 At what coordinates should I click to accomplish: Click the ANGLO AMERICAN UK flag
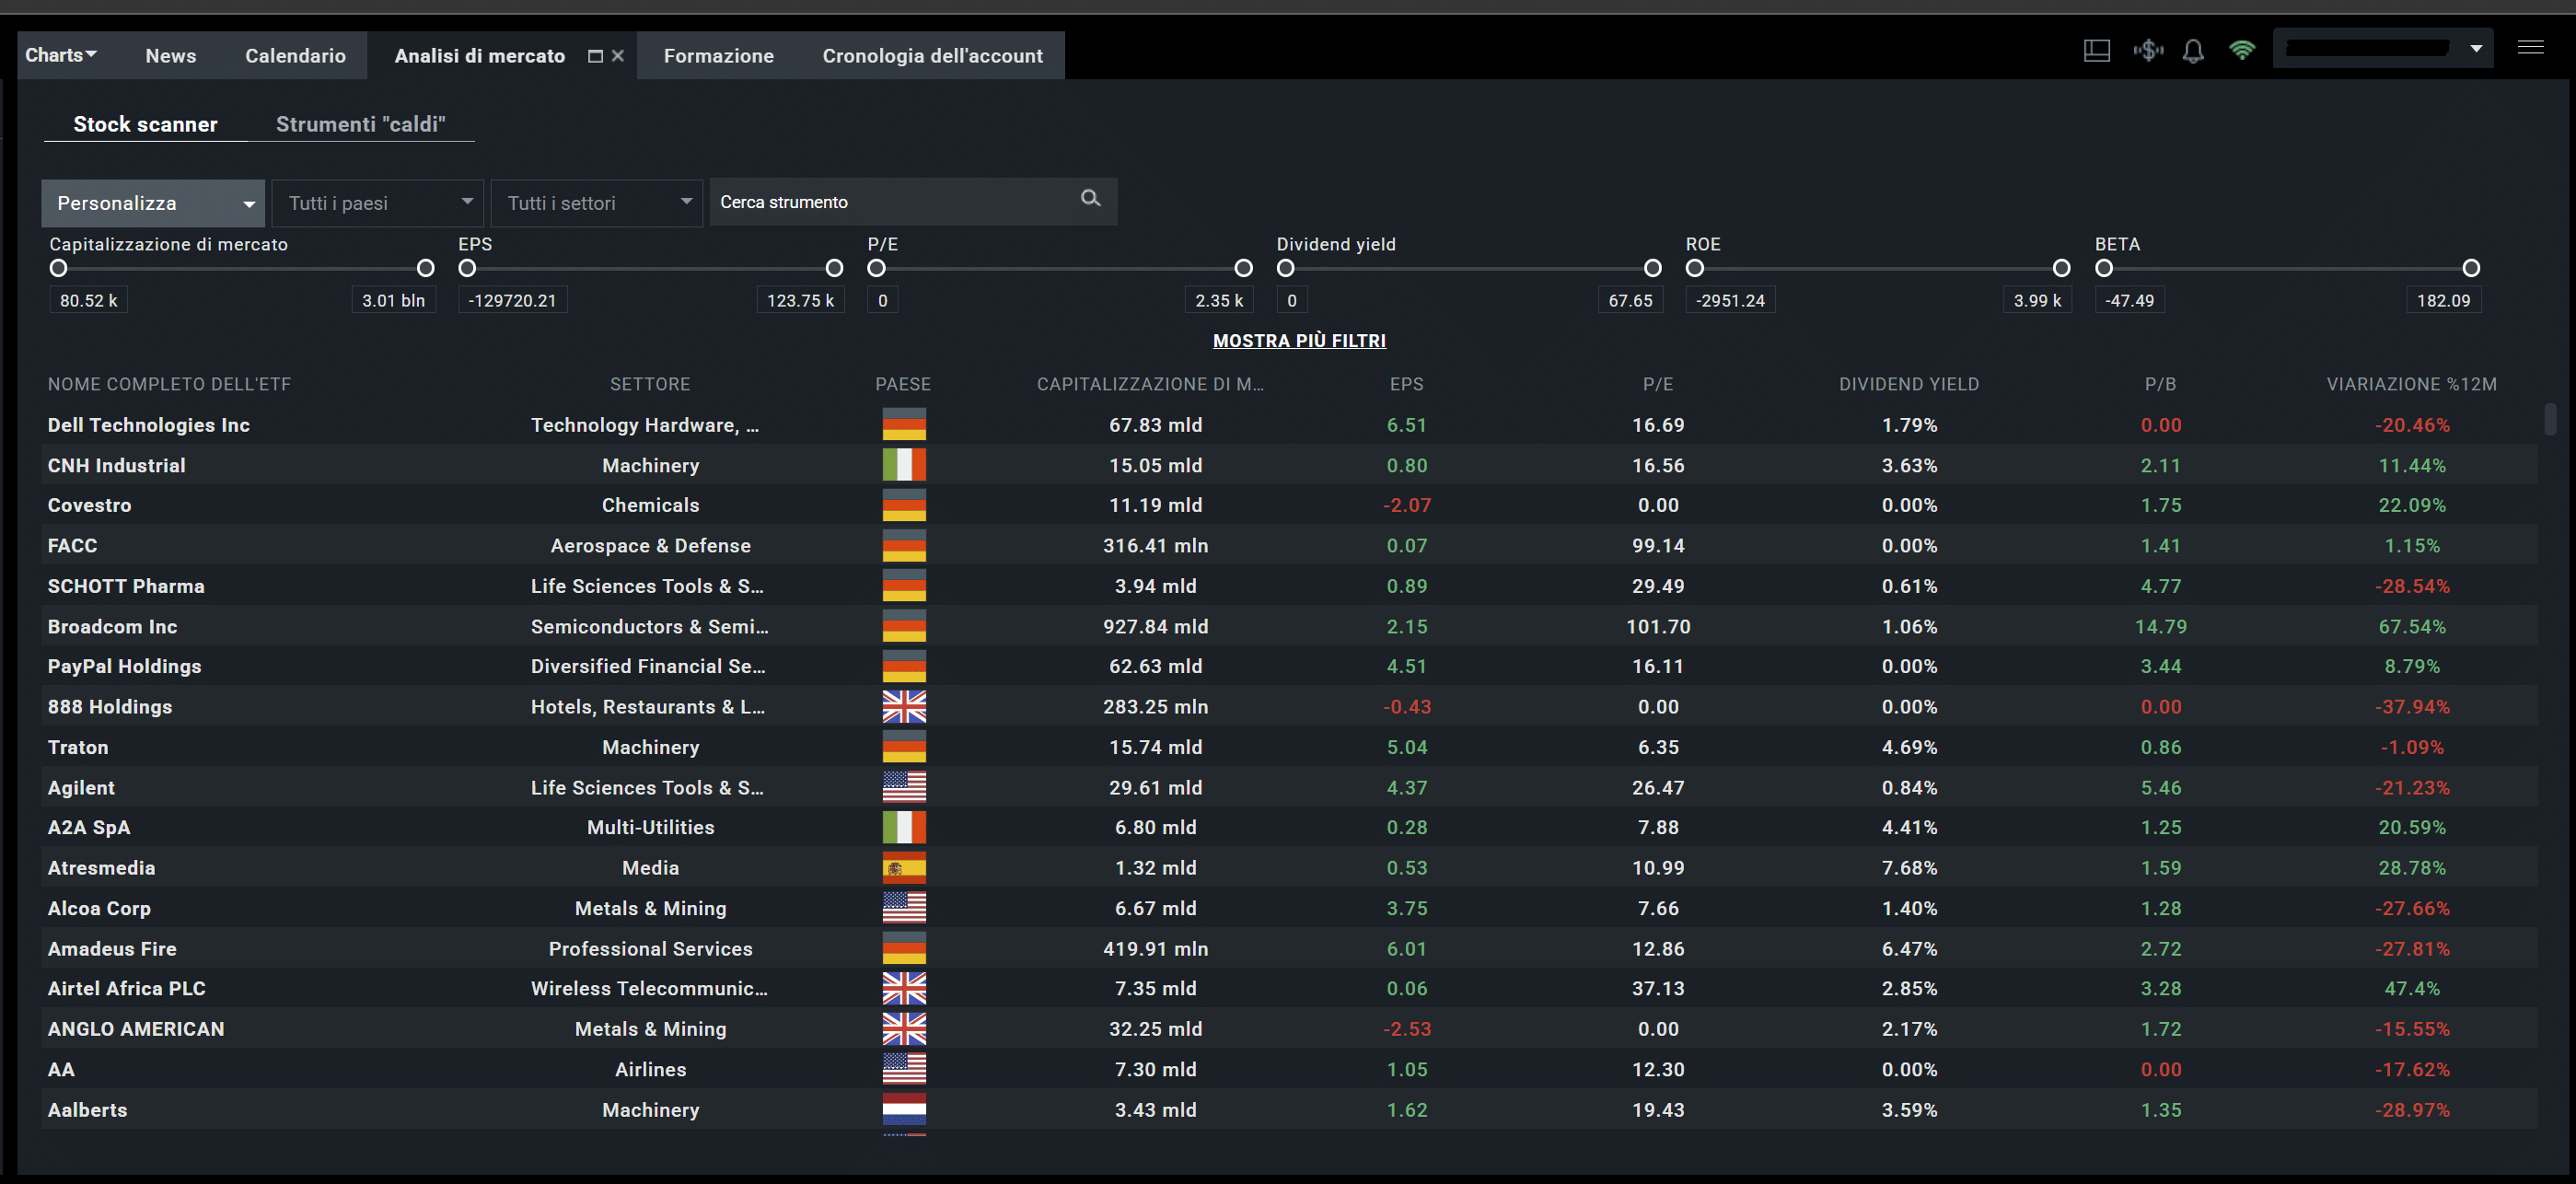[x=904, y=1028]
